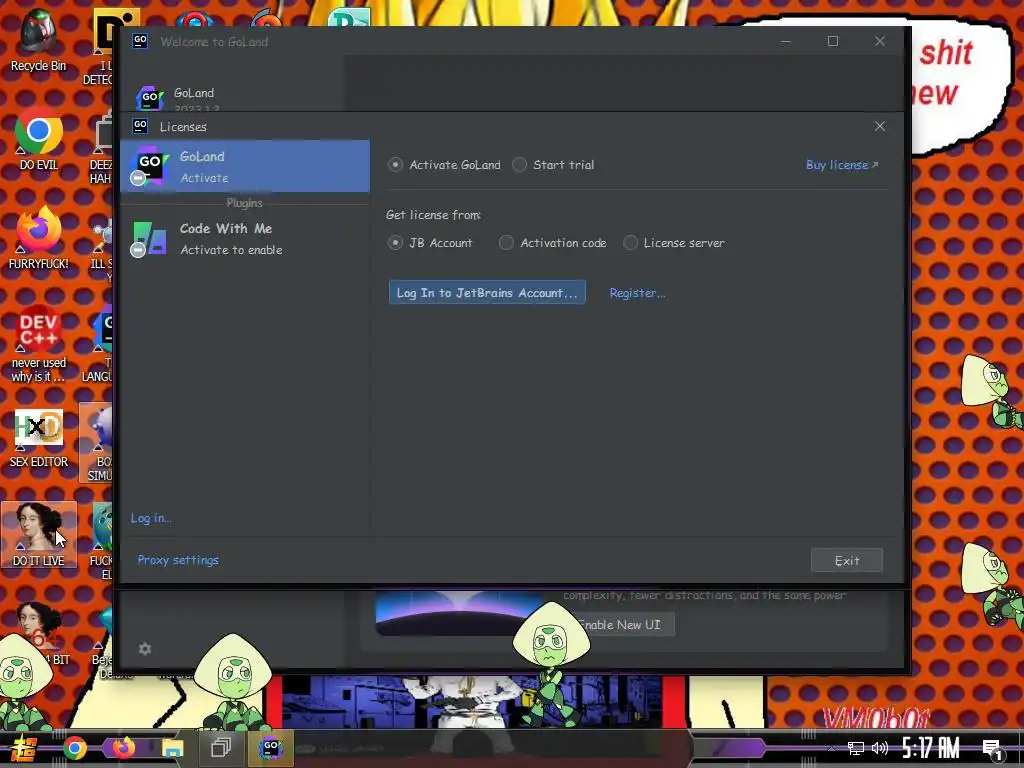
Task: Click the 5:17 AM taskbar clock
Action: (931, 748)
